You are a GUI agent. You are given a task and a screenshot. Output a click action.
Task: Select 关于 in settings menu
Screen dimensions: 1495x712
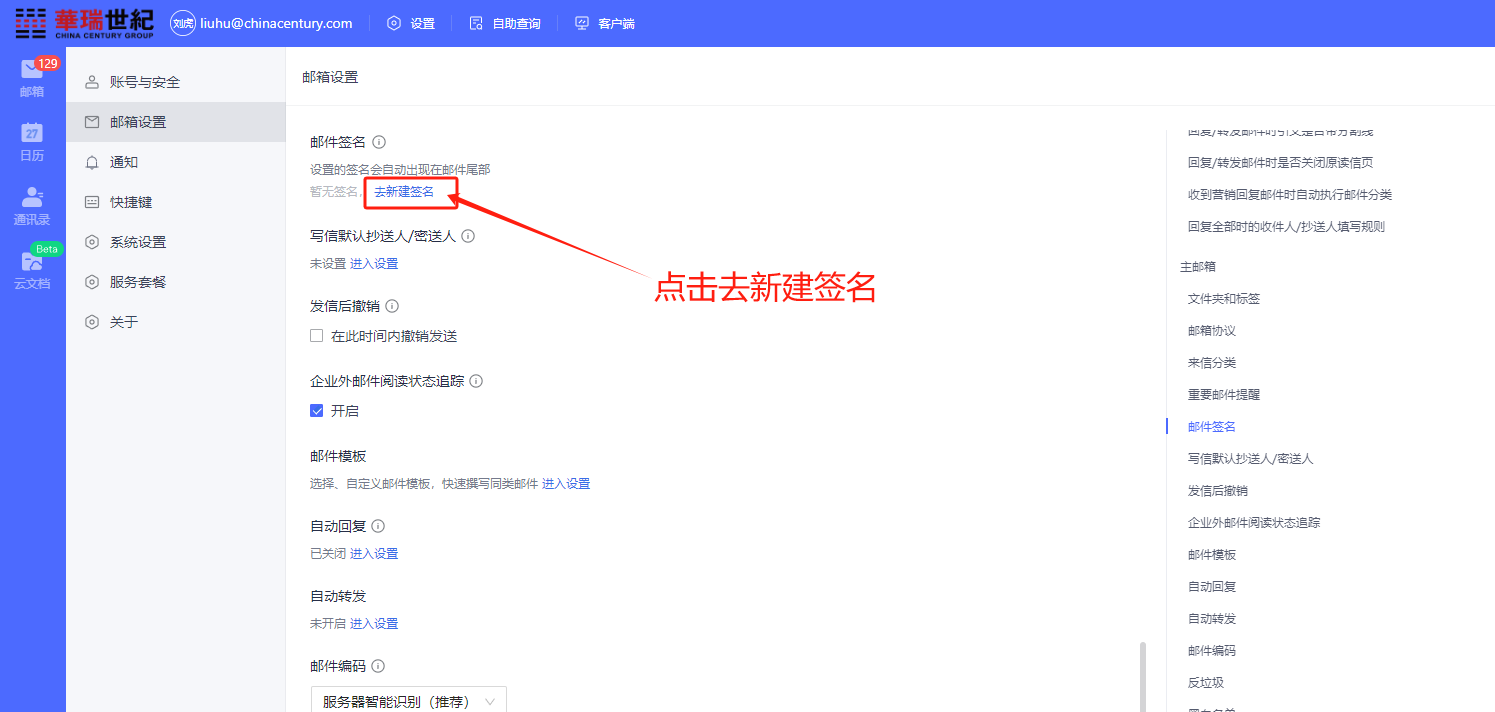click(176, 322)
